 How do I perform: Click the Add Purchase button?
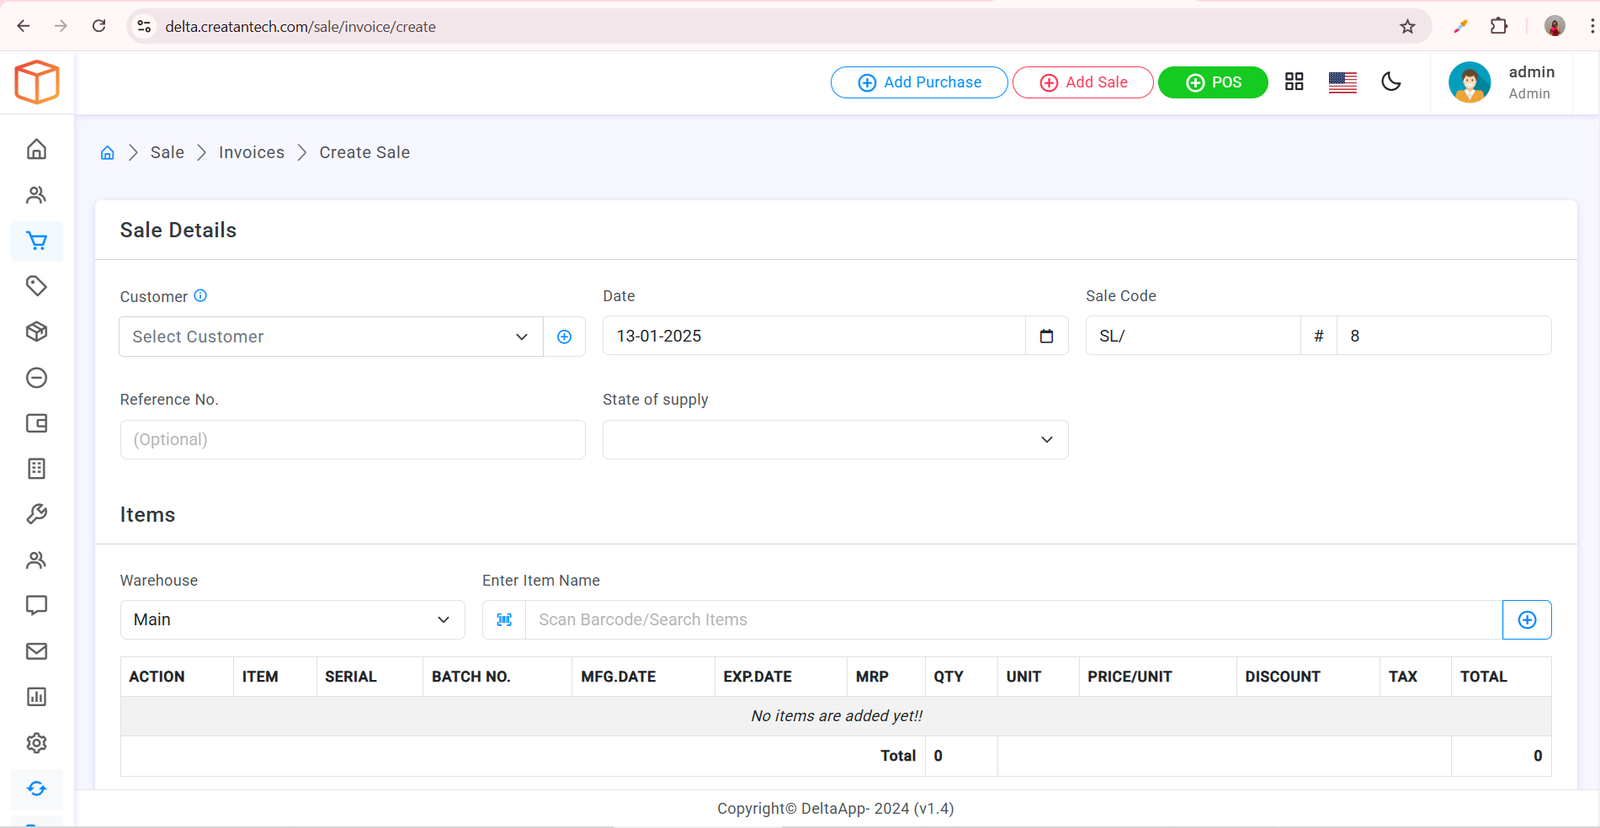click(919, 82)
